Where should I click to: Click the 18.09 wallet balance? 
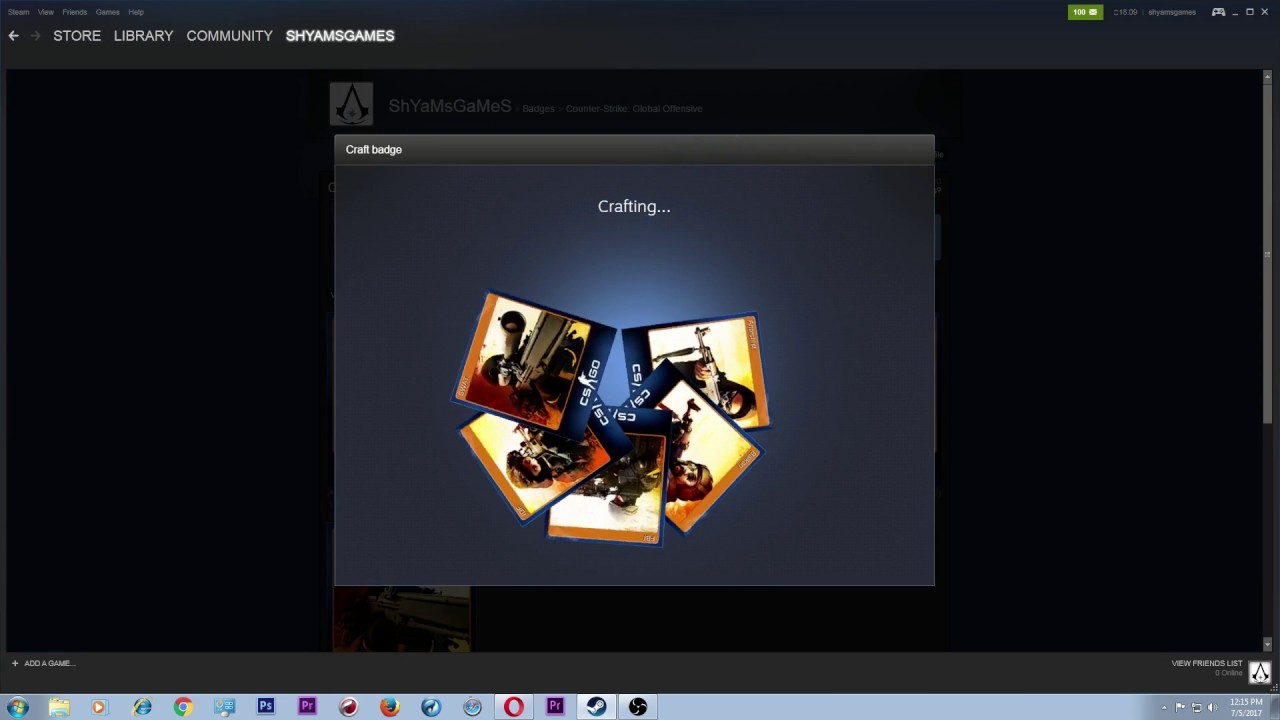click(1125, 12)
